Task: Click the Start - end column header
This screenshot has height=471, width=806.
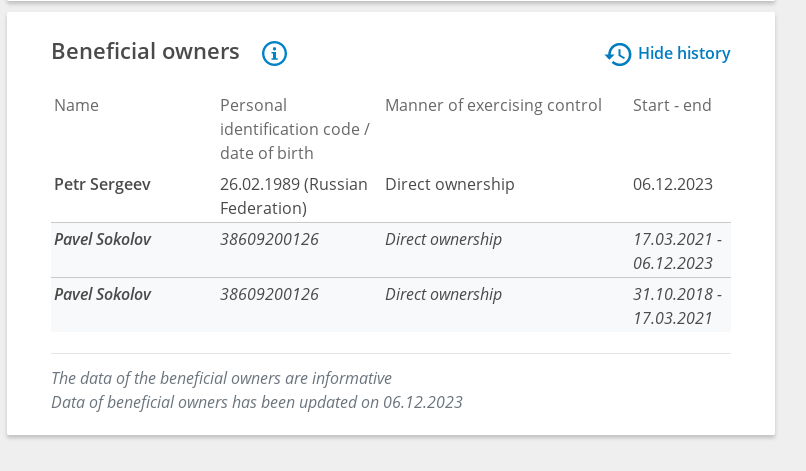Action: coord(672,105)
